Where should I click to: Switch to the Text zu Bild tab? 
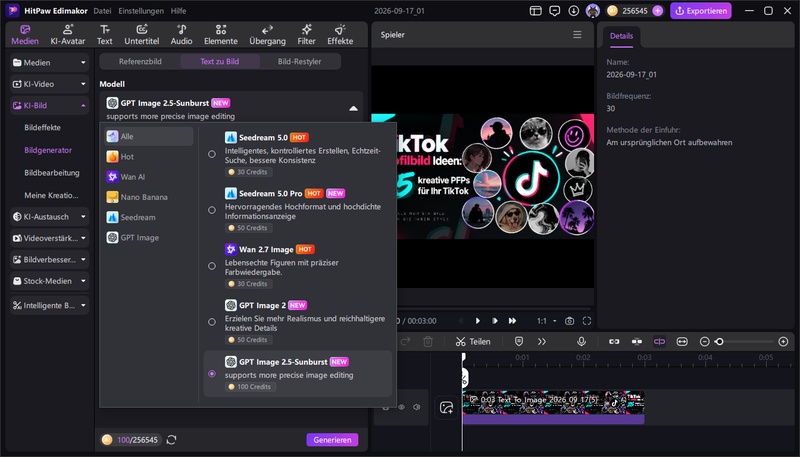point(220,61)
